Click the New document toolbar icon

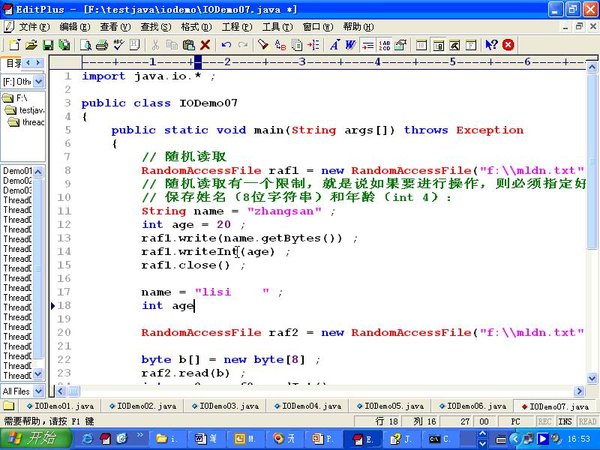click(15, 45)
